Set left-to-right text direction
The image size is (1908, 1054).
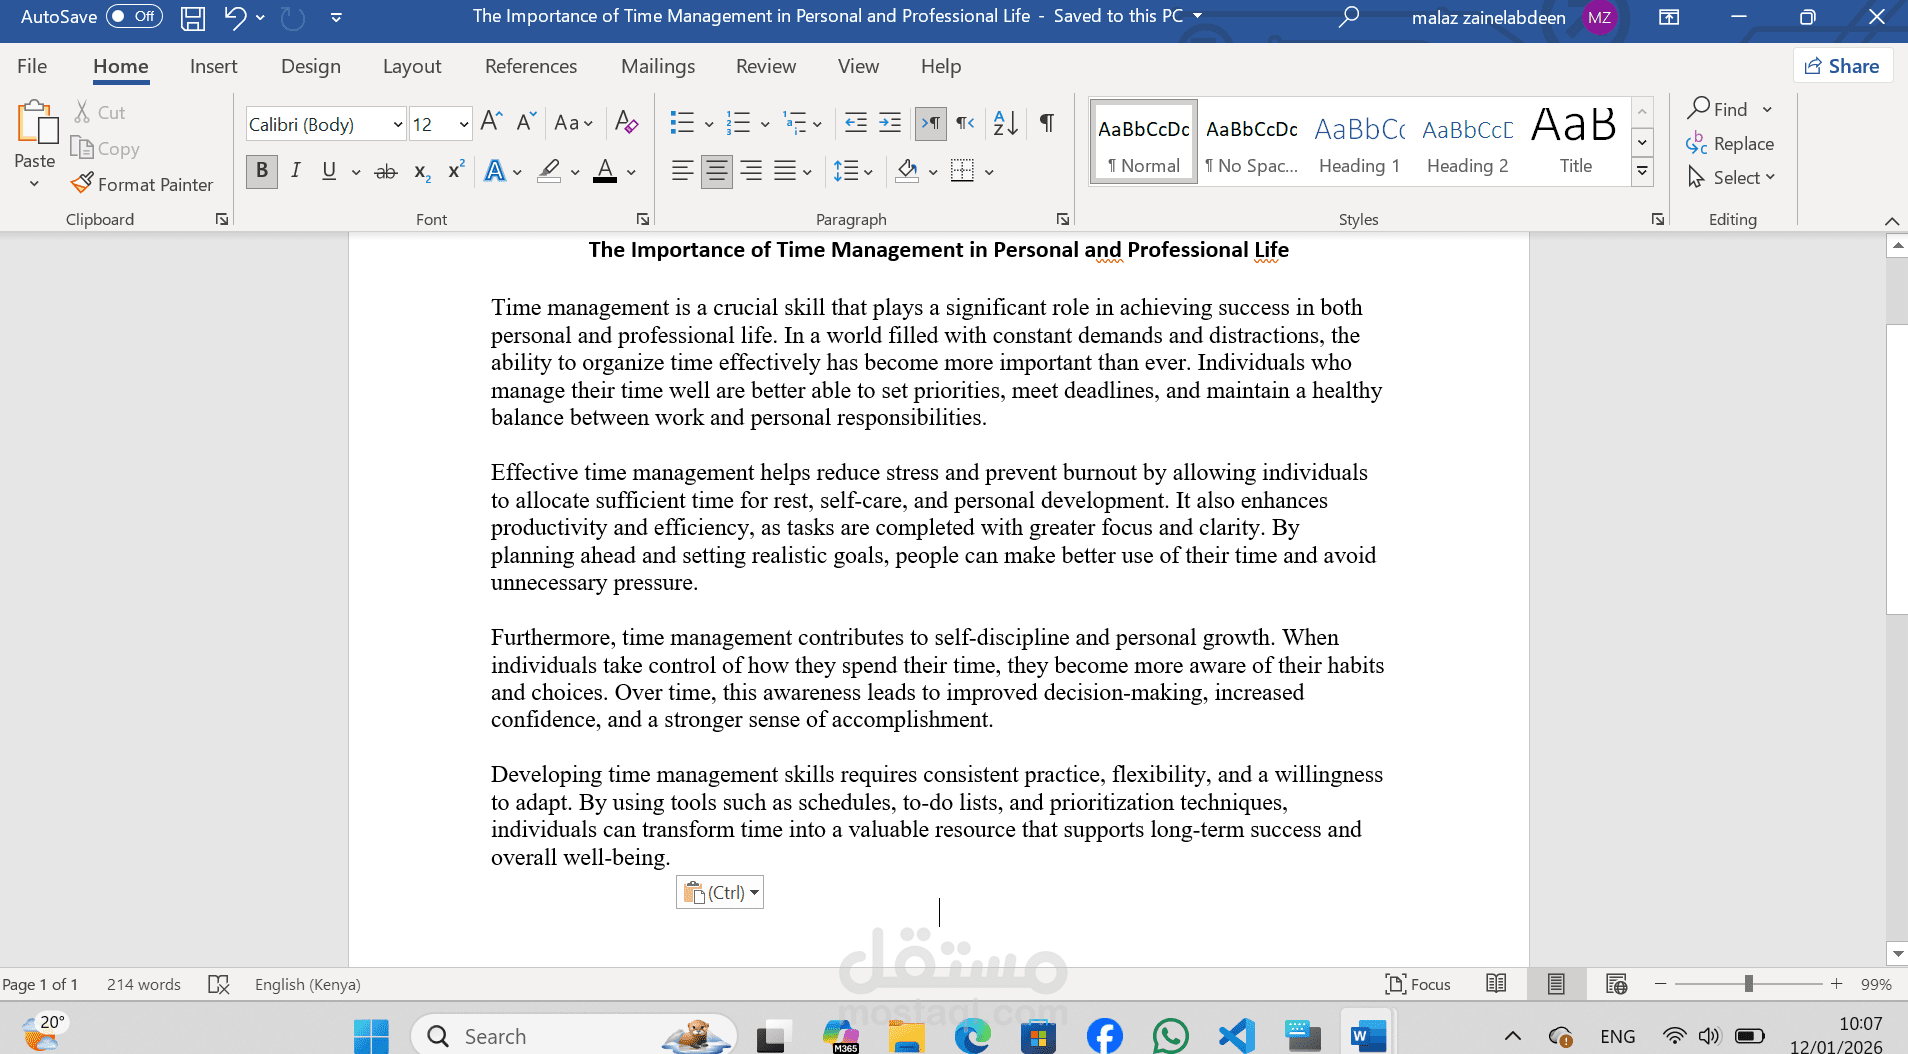[930, 123]
